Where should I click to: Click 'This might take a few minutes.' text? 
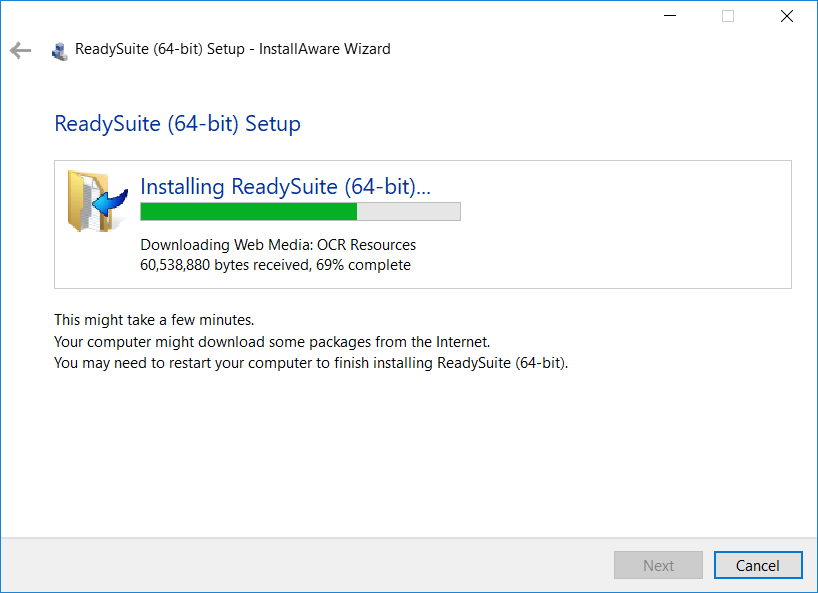(x=154, y=320)
